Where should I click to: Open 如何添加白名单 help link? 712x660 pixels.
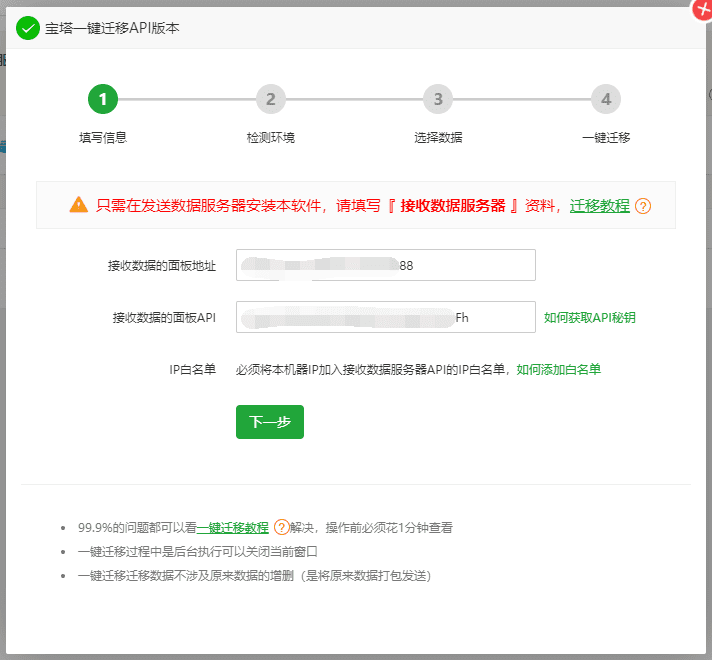pyautogui.click(x=559, y=369)
